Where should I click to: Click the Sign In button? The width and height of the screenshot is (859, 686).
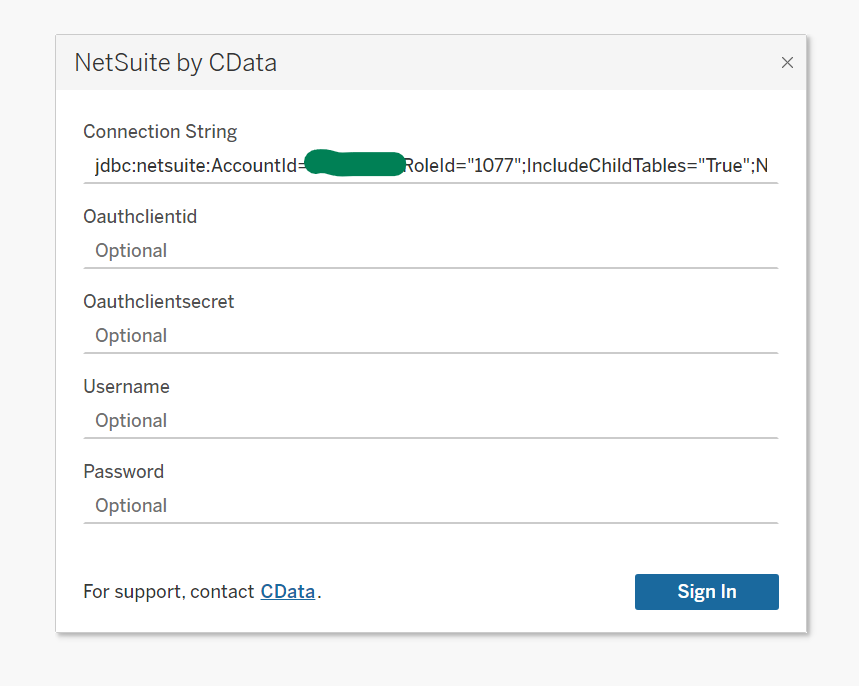pyautogui.click(x=706, y=591)
